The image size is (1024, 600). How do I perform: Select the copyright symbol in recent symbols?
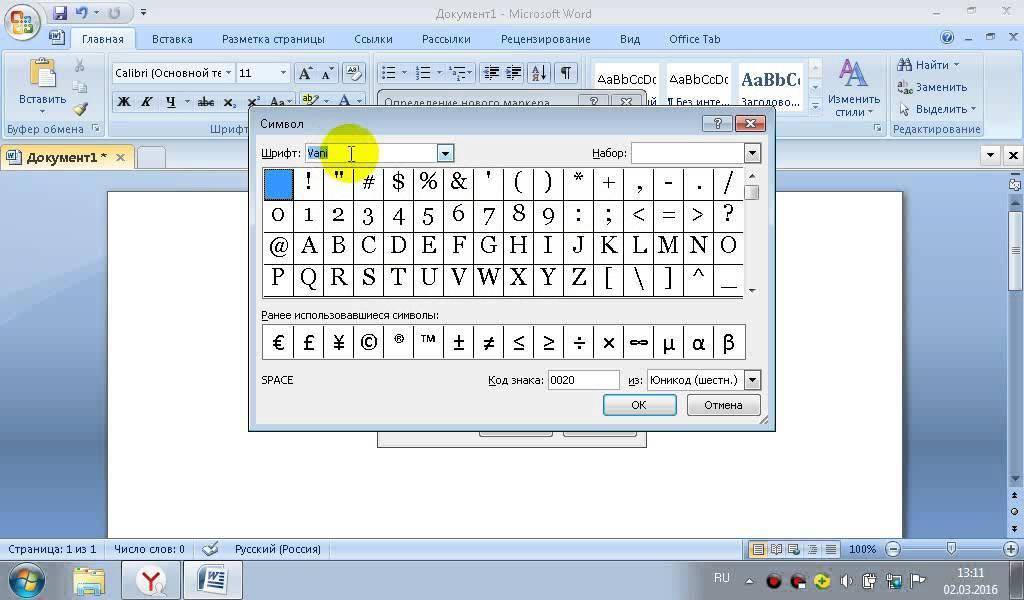[368, 343]
